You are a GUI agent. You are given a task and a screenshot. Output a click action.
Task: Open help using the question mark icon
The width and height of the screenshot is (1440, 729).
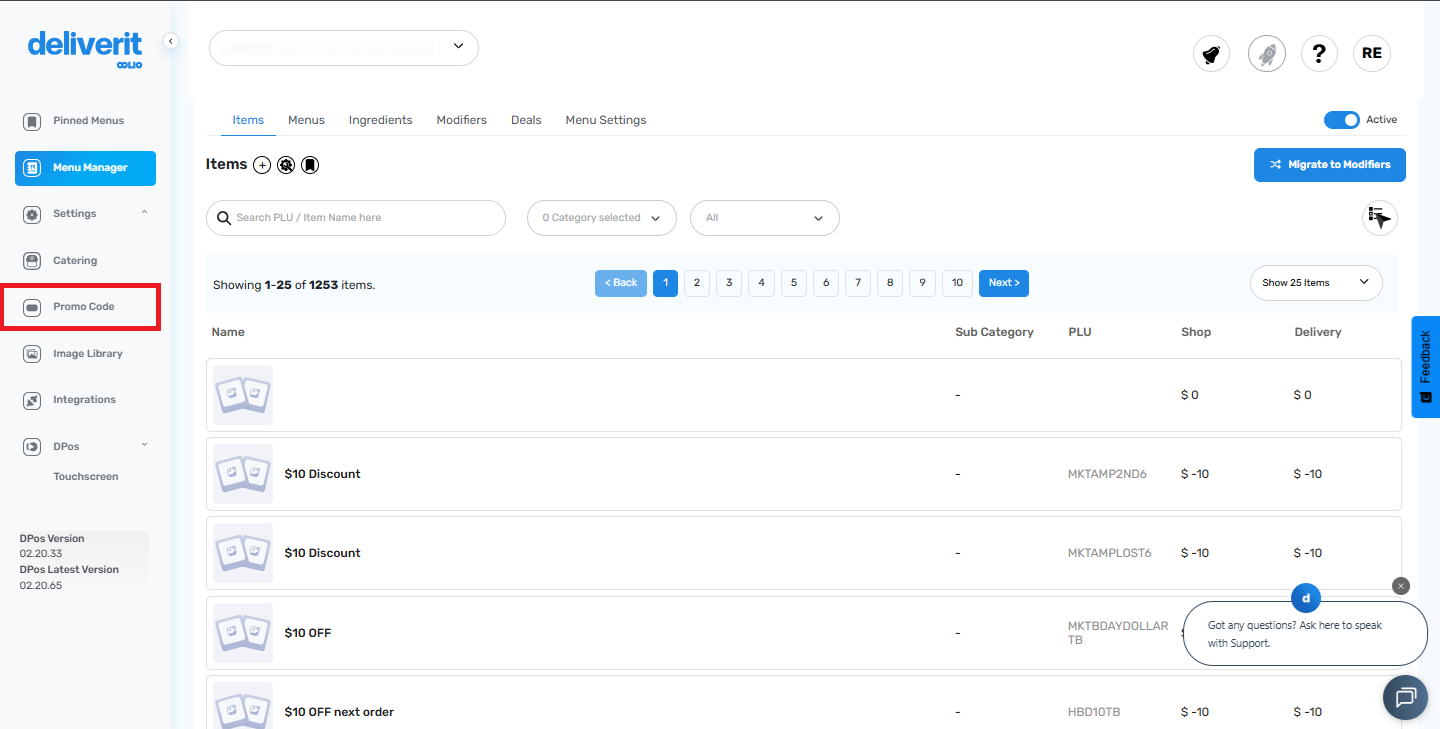point(1319,53)
